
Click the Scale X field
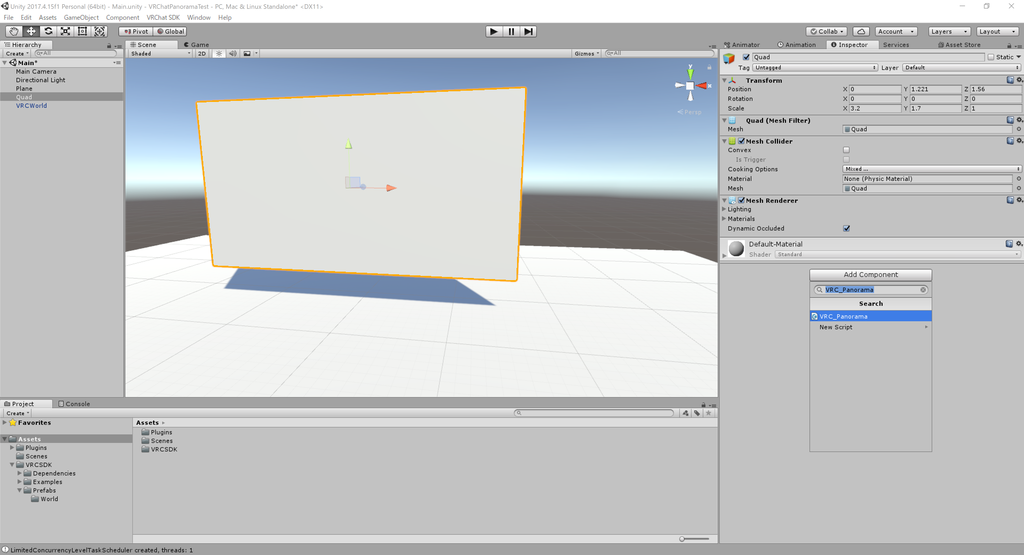coord(875,108)
